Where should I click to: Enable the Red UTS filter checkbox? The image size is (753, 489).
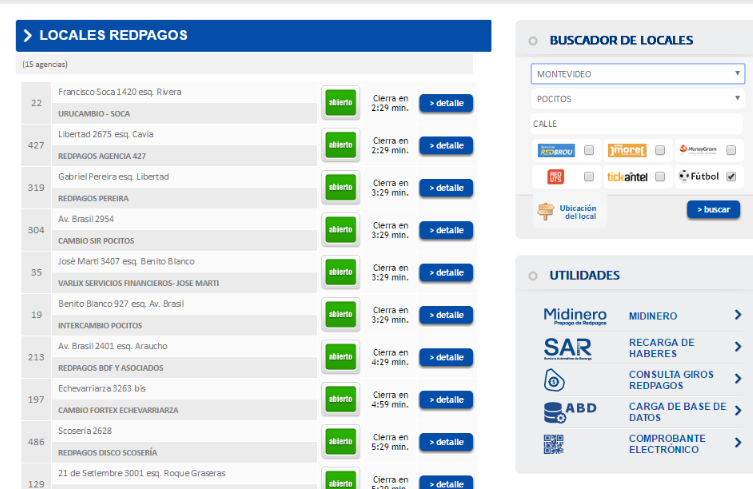589,177
